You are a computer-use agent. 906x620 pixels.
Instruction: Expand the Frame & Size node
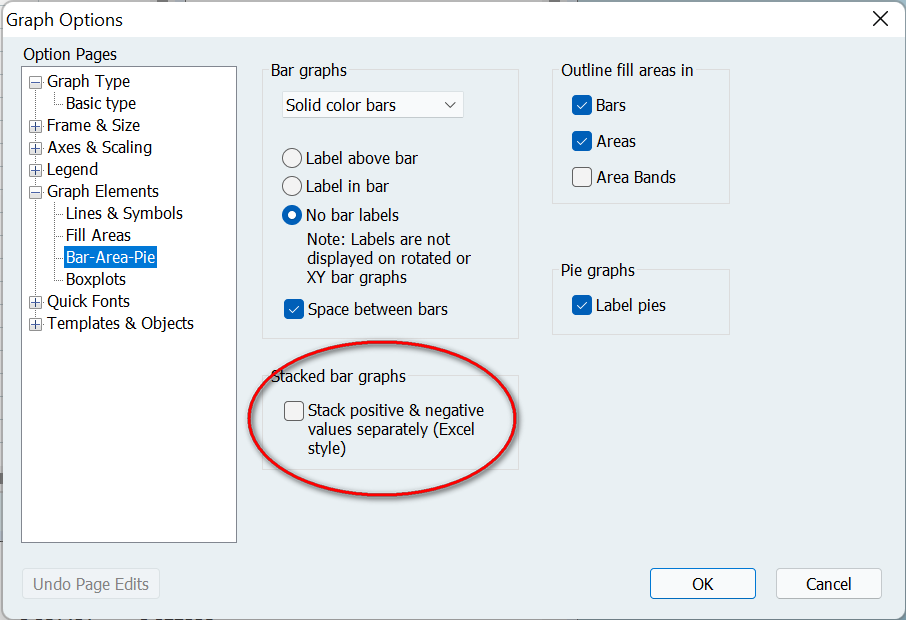[36, 126]
